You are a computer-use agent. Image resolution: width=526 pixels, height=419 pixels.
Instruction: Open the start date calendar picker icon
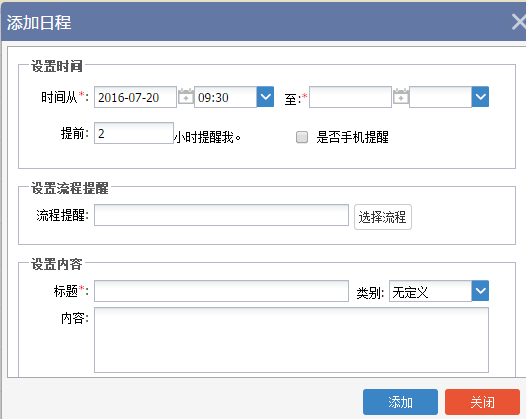(x=186, y=97)
